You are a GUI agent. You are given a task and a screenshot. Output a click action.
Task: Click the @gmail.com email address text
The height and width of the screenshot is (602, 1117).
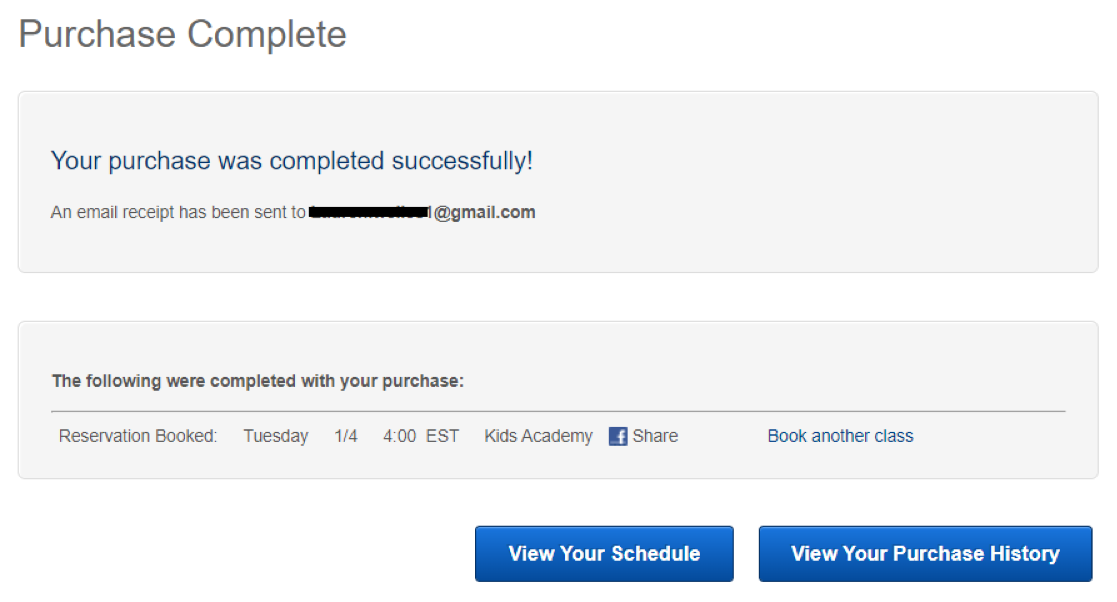point(484,212)
